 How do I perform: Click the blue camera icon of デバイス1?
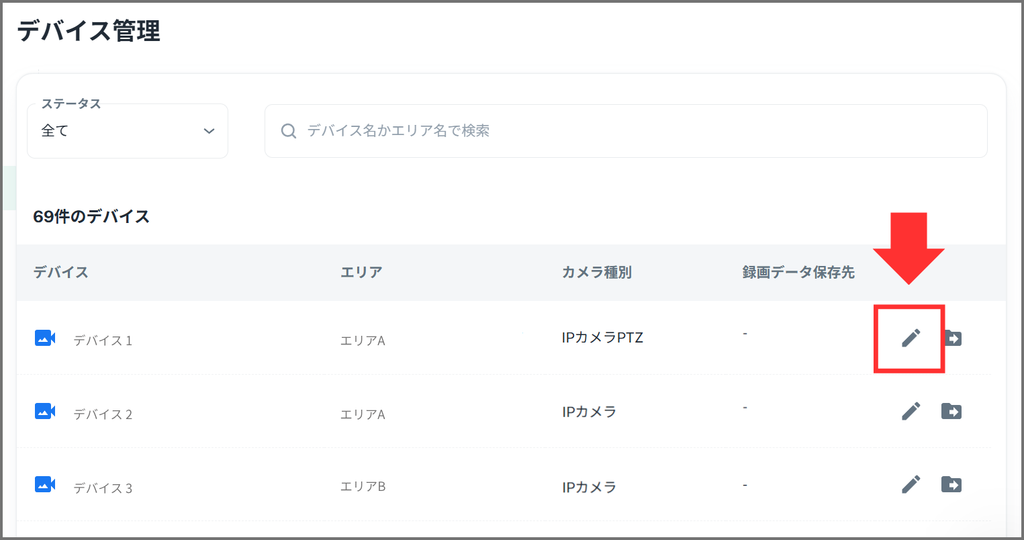[45, 338]
